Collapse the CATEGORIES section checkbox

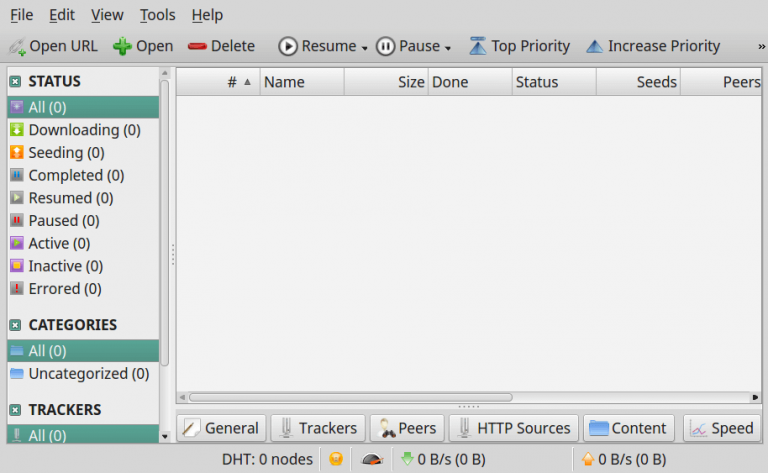(15, 325)
